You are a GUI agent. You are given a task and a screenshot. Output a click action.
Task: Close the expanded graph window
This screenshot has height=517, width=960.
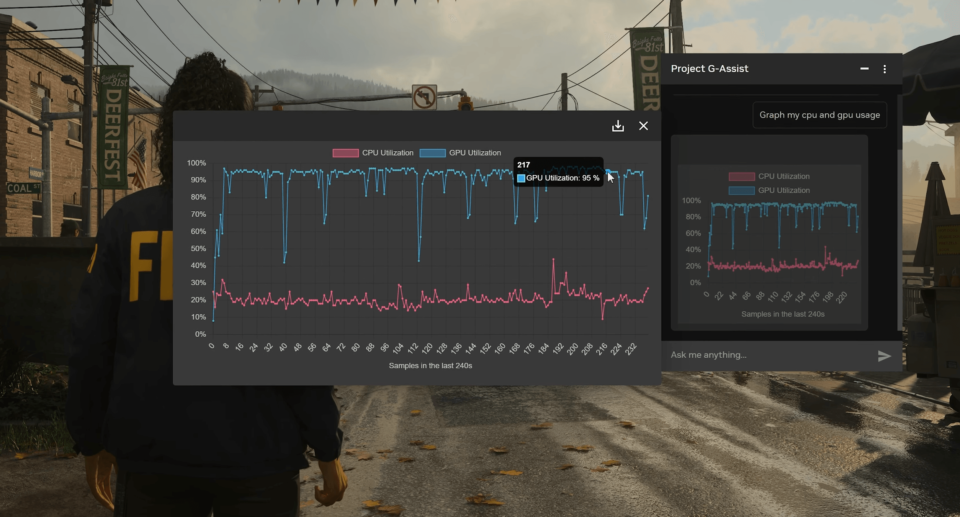(643, 126)
